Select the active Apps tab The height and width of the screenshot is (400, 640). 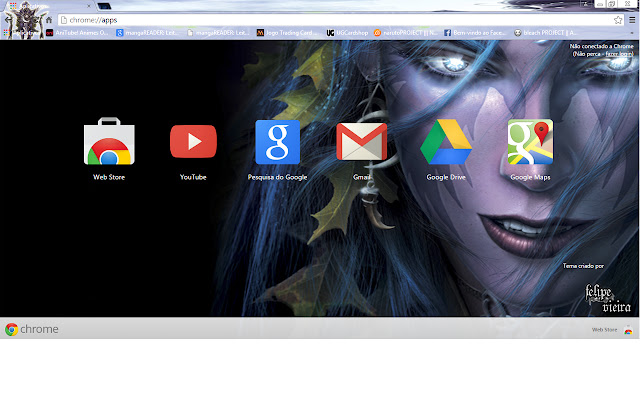coord(49,6)
